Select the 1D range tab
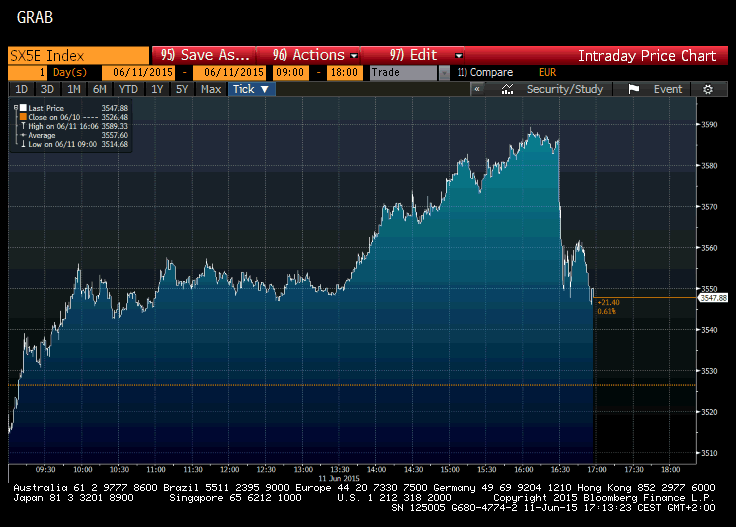736x527 pixels. (x=22, y=89)
